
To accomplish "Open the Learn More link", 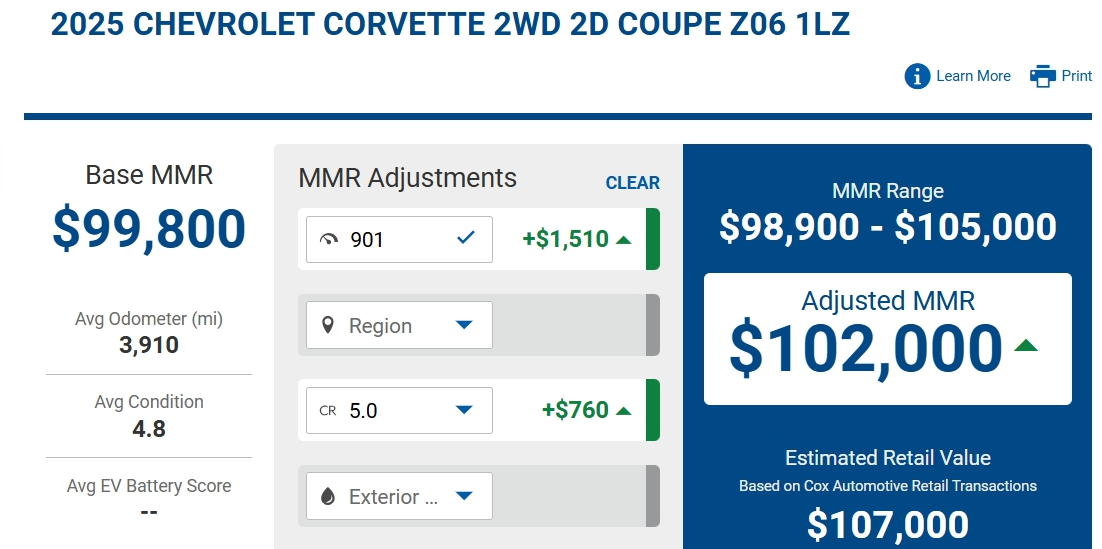I will coord(973,76).
